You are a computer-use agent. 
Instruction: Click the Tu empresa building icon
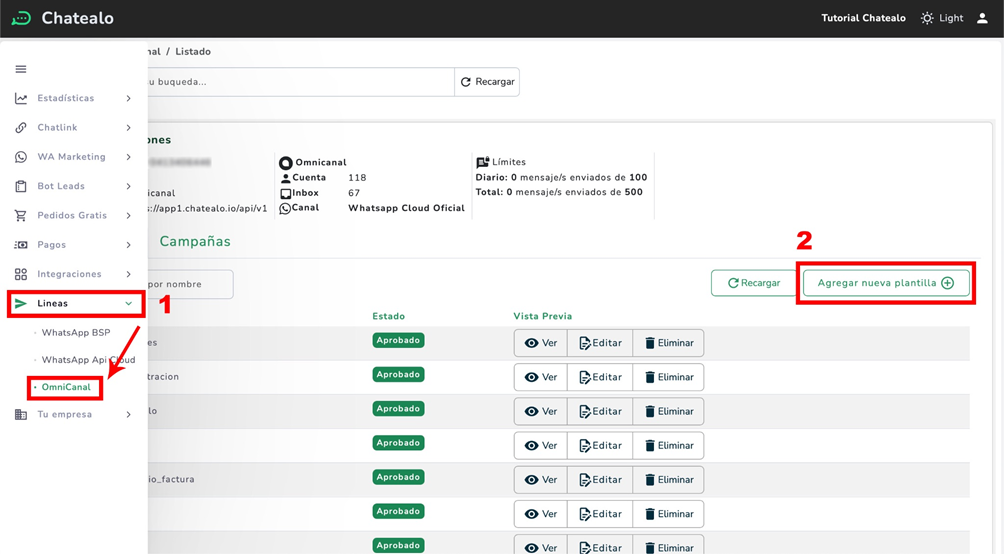click(21, 414)
